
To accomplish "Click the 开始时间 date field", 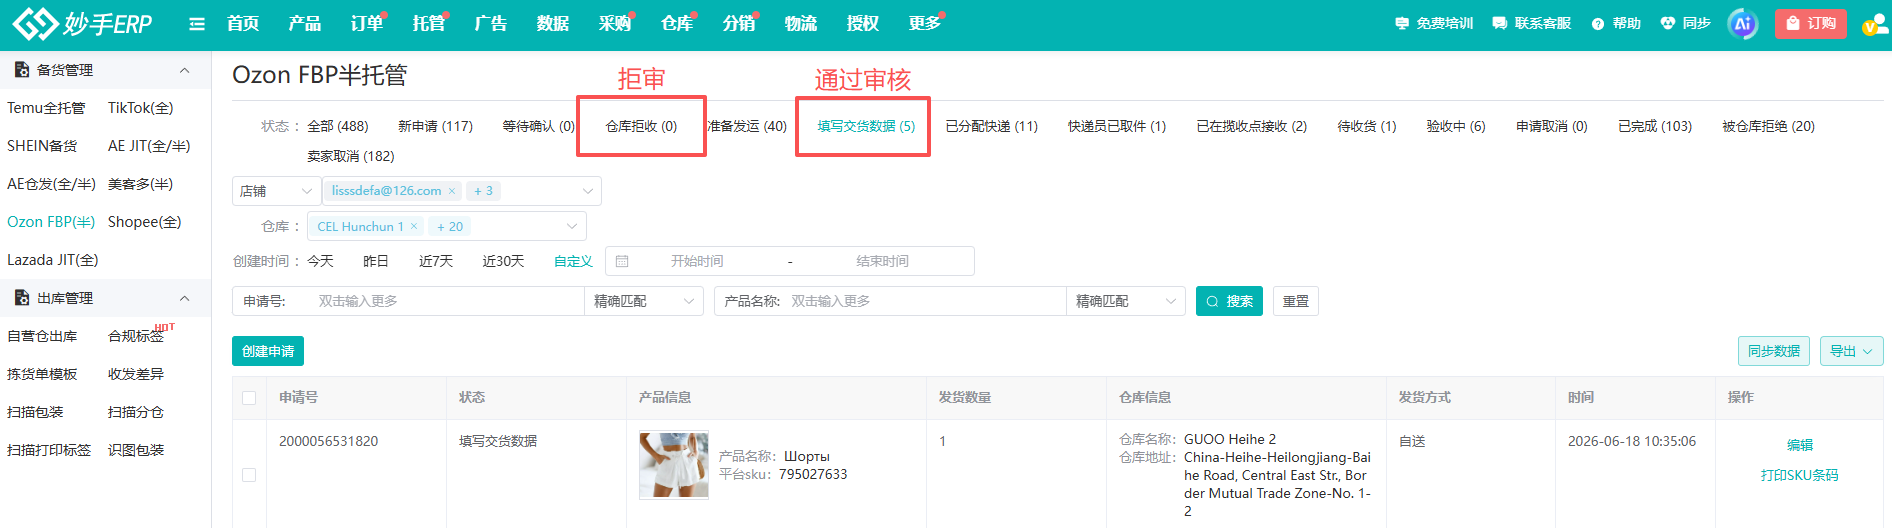I will [697, 261].
